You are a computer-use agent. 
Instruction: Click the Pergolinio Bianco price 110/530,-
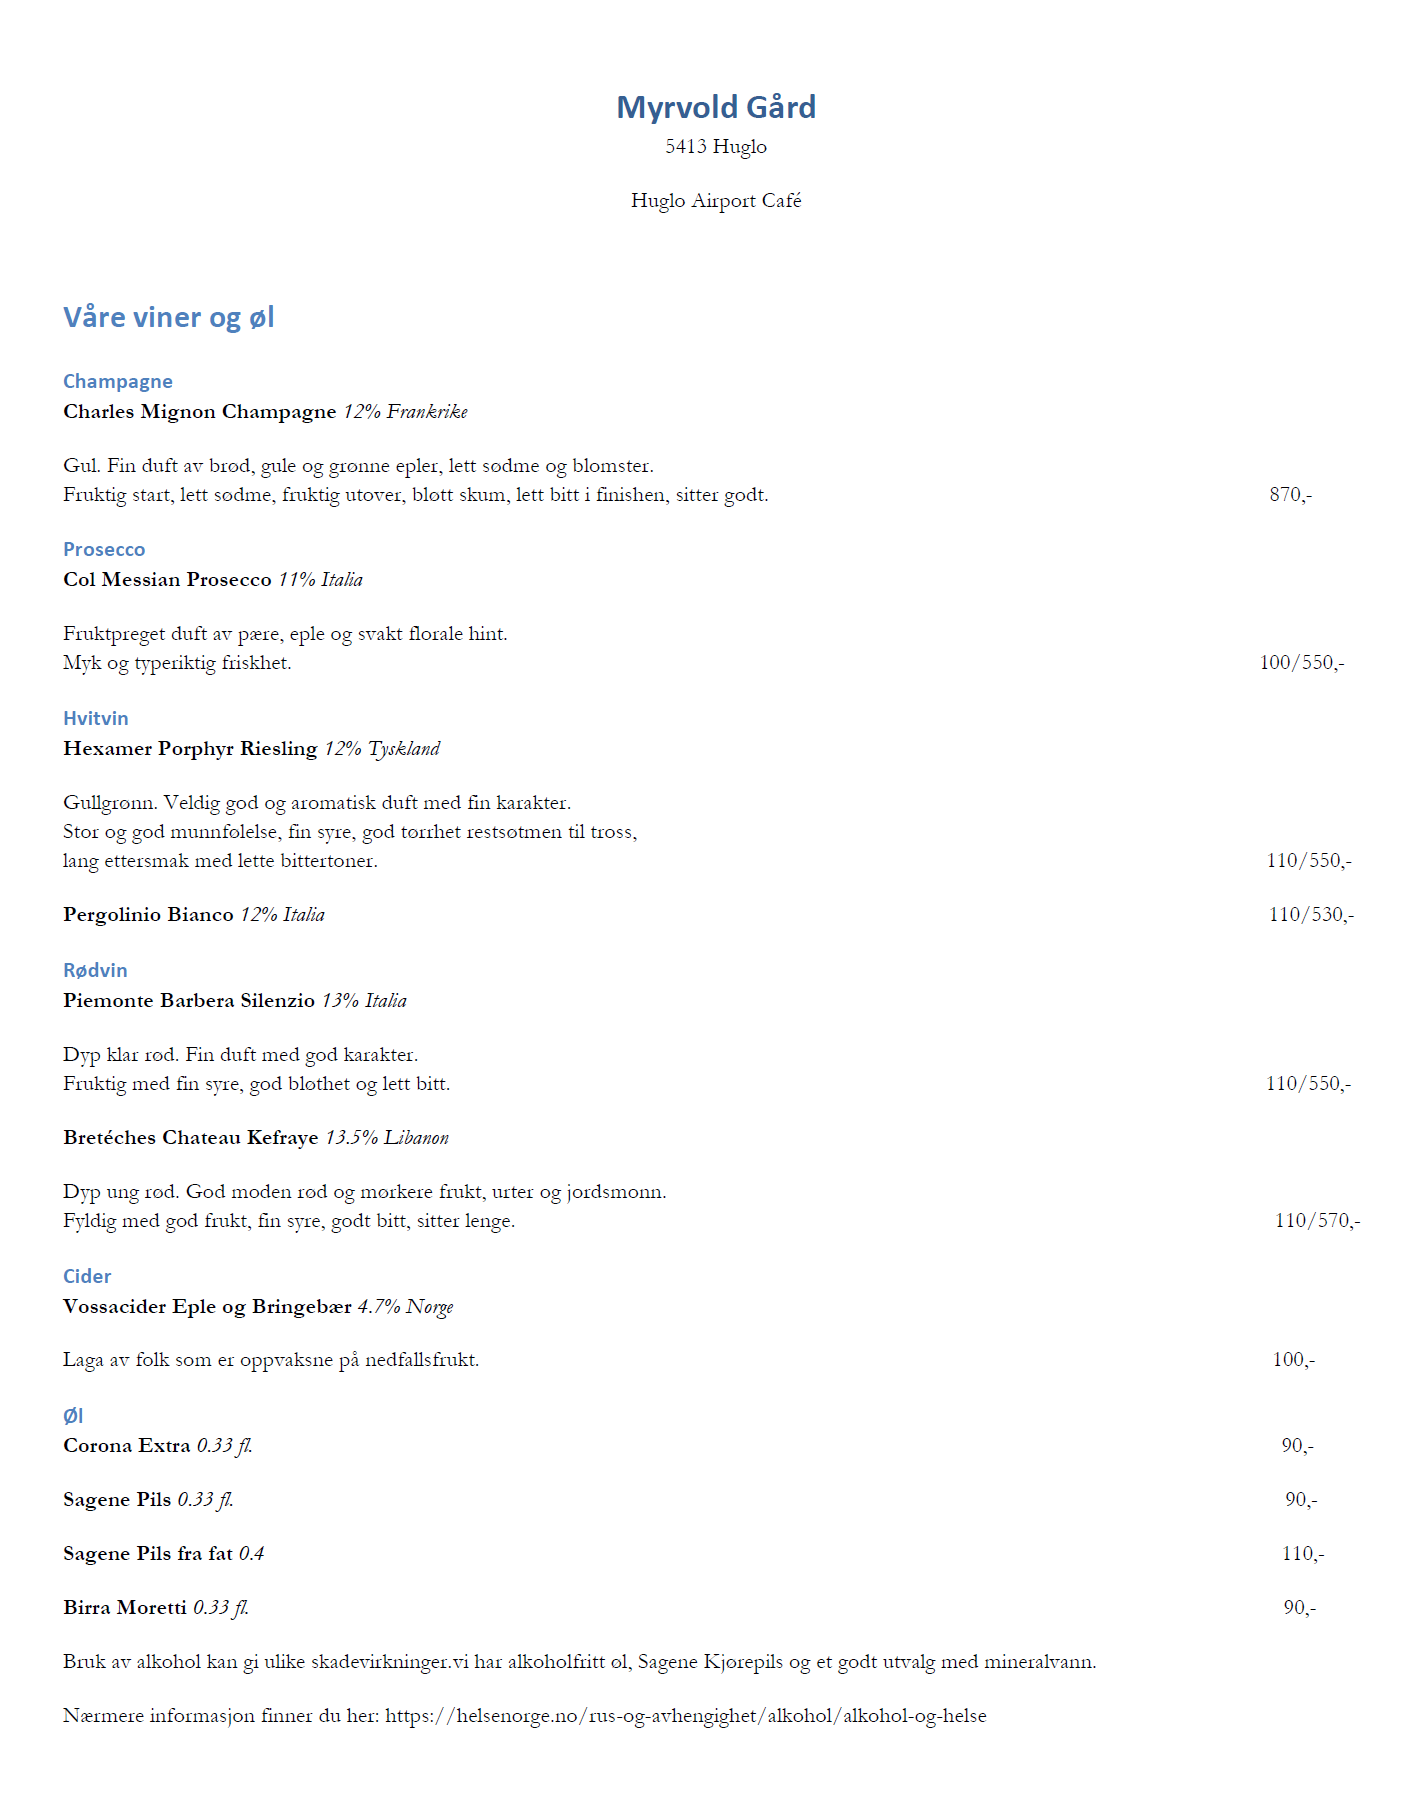coord(1311,915)
